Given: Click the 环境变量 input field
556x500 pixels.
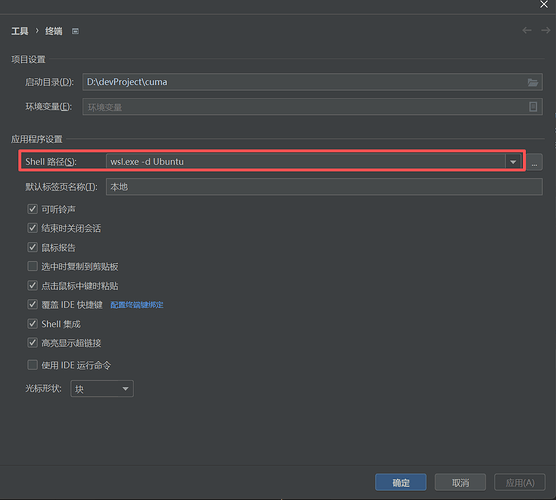Looking at the screenshot, I should 312,107.
